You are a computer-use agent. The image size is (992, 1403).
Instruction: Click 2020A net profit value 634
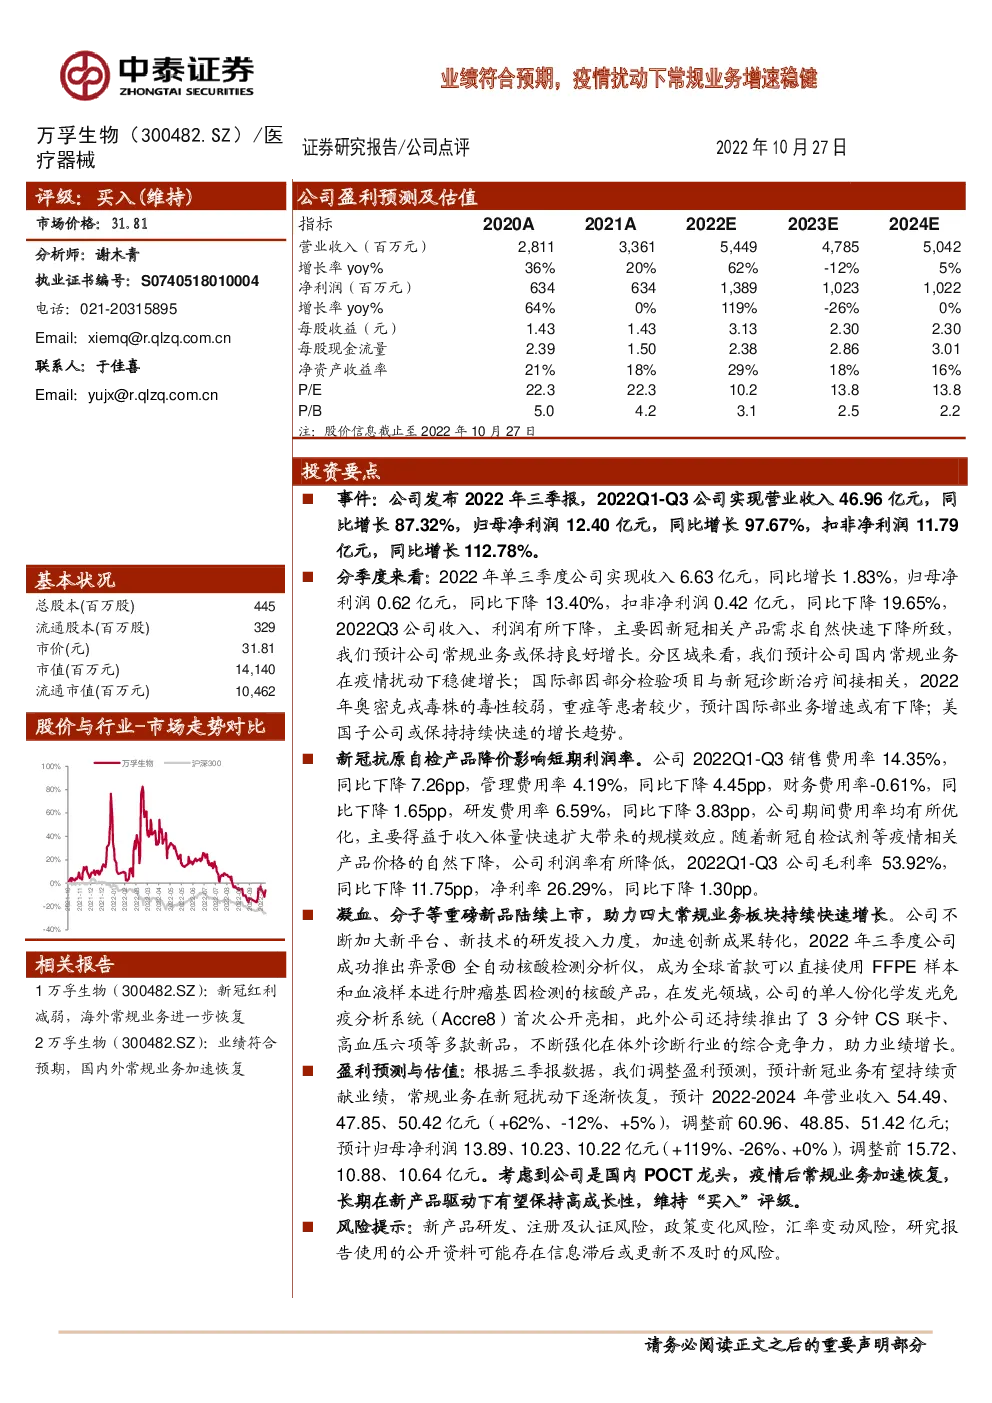pyautogui.click(x=542, y=288)
